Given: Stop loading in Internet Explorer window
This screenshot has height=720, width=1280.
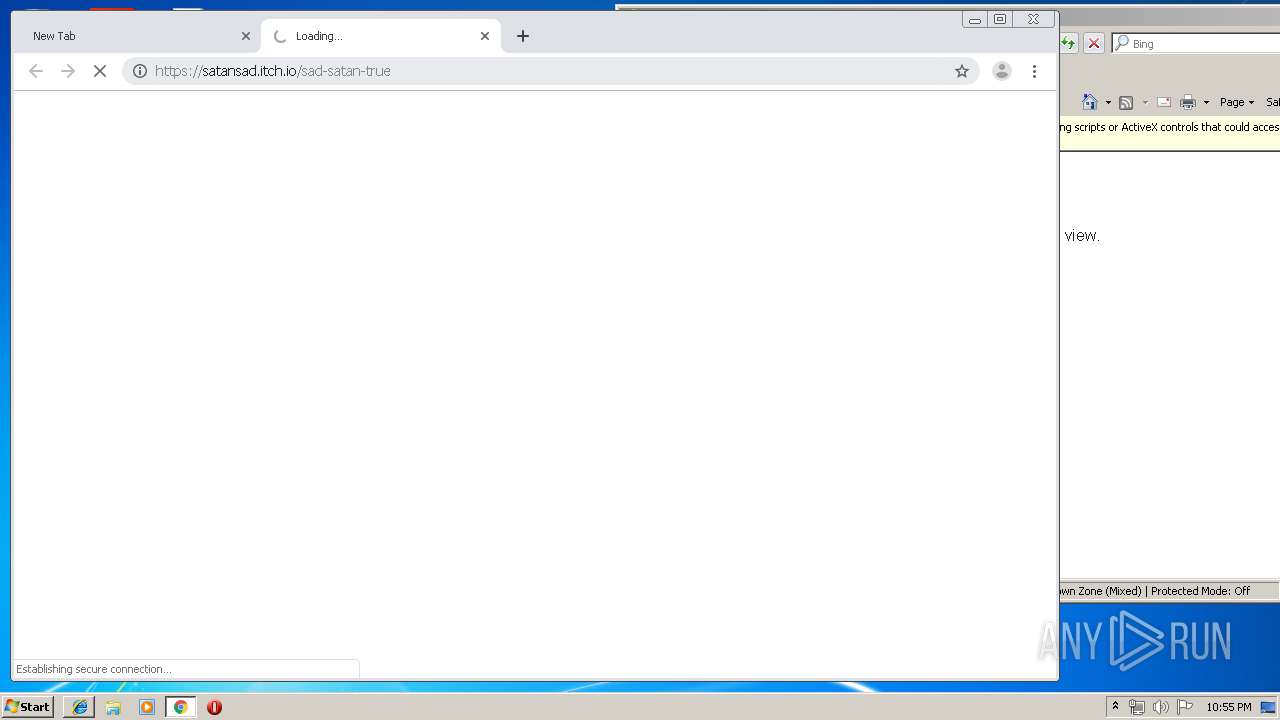Looking at the screenshot, I should 1094,43.
